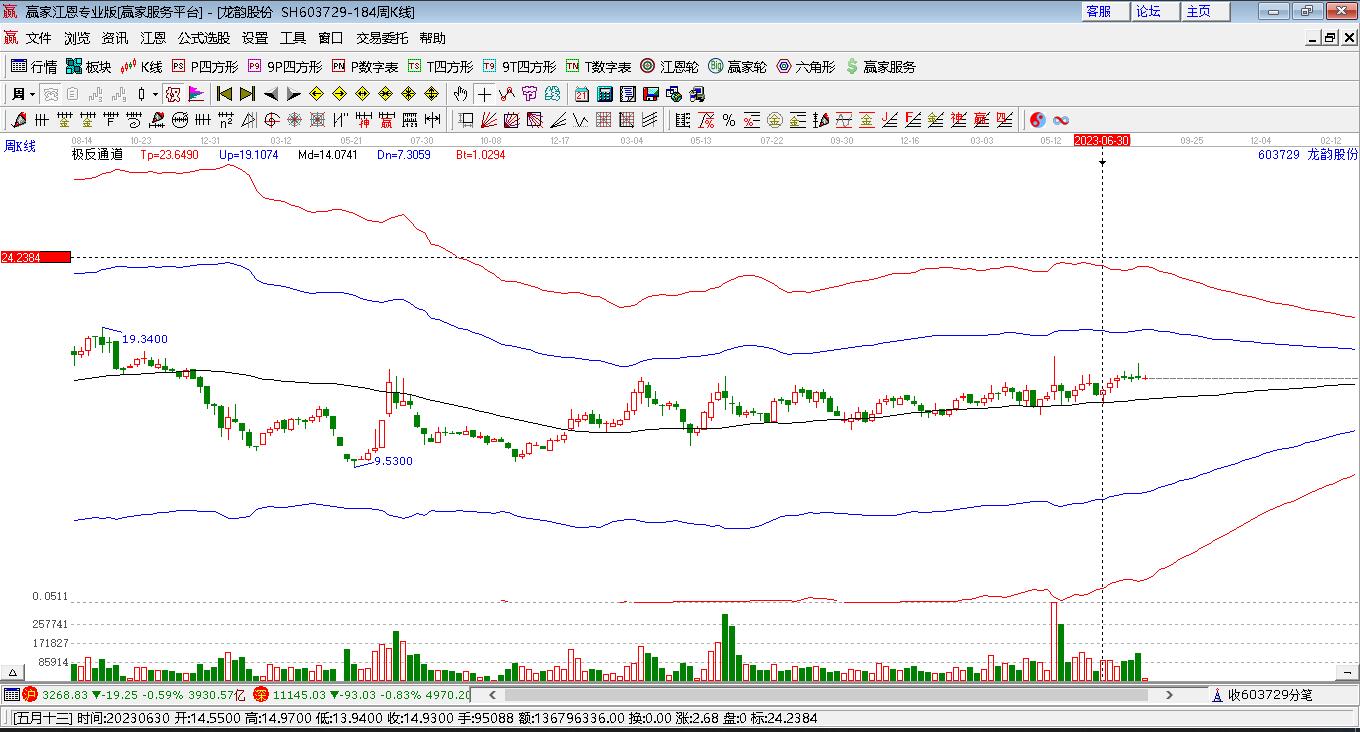Open the P数字表 tool
The width and height of the screenshot is (1360, 732).
click(x=365, y=67)
